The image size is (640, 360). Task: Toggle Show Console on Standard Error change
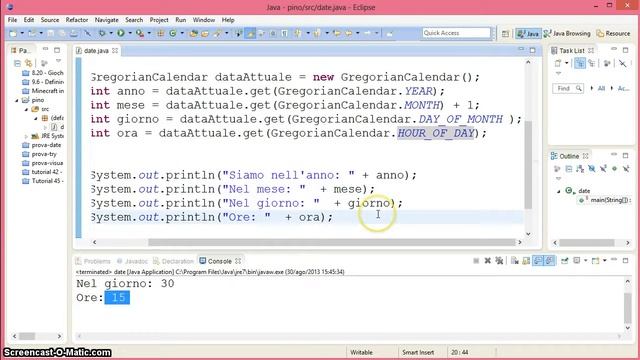pos(549,260)
